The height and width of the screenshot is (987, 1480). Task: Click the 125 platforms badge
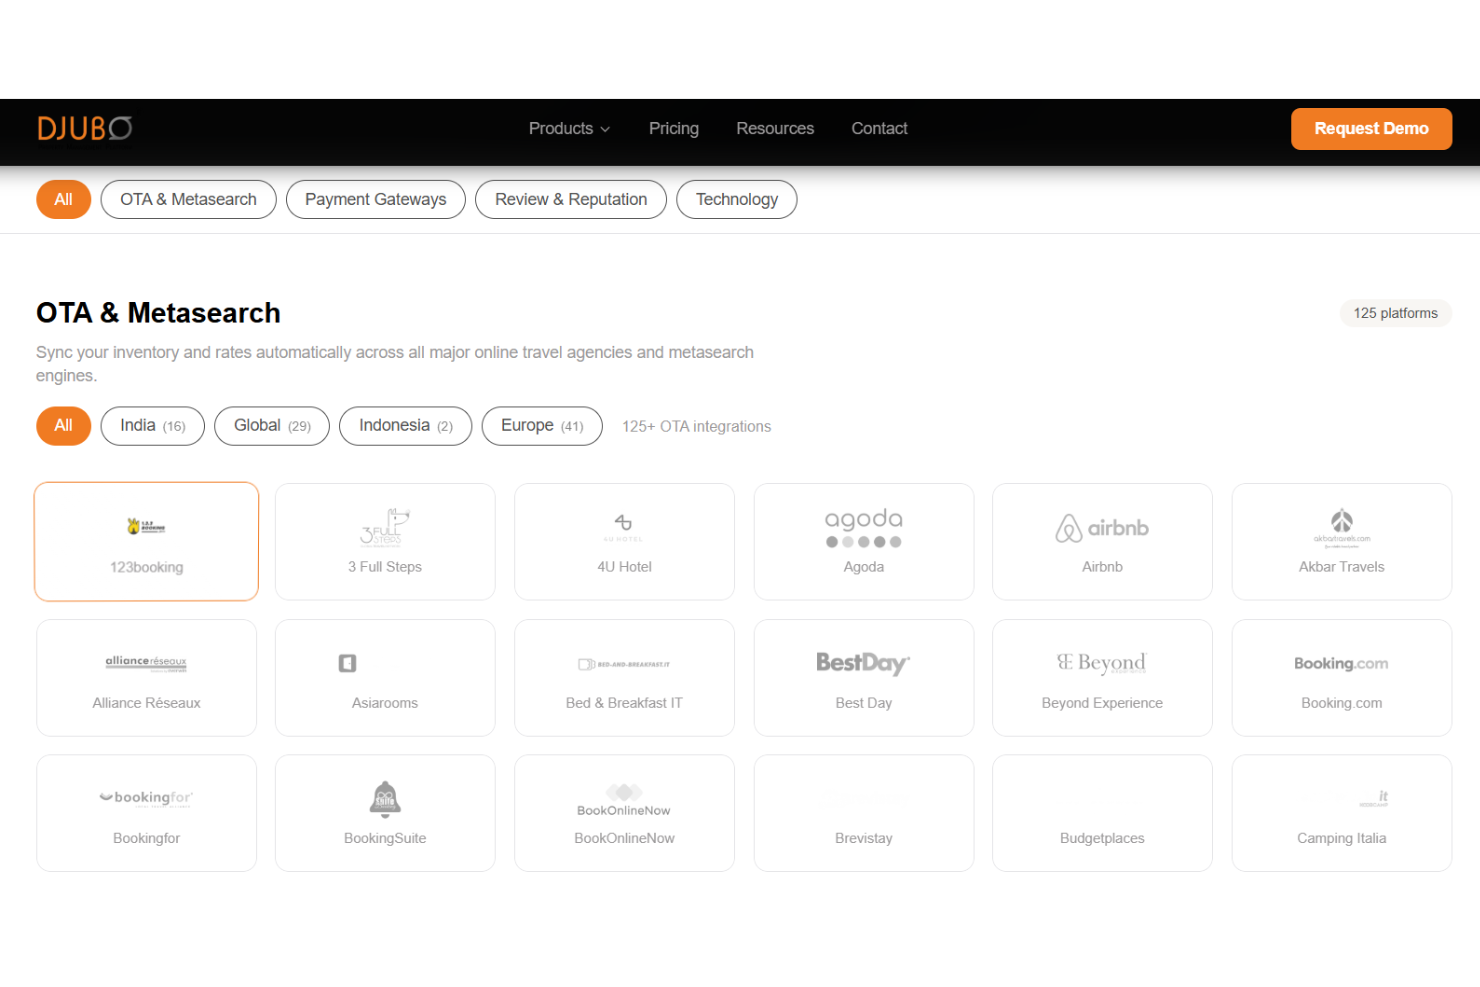[x=1395, y=313]
